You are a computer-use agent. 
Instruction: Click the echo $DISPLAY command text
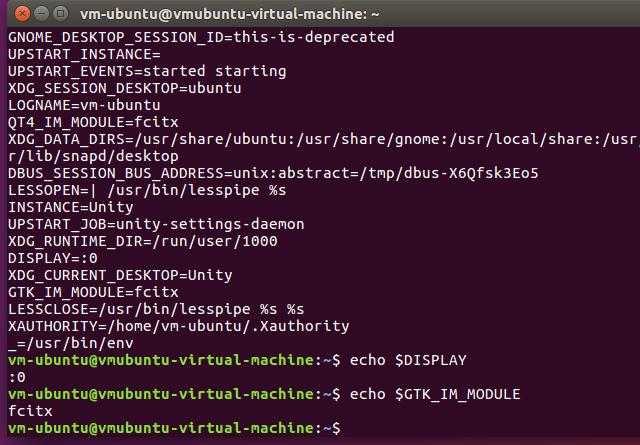(x=408, y=360)
